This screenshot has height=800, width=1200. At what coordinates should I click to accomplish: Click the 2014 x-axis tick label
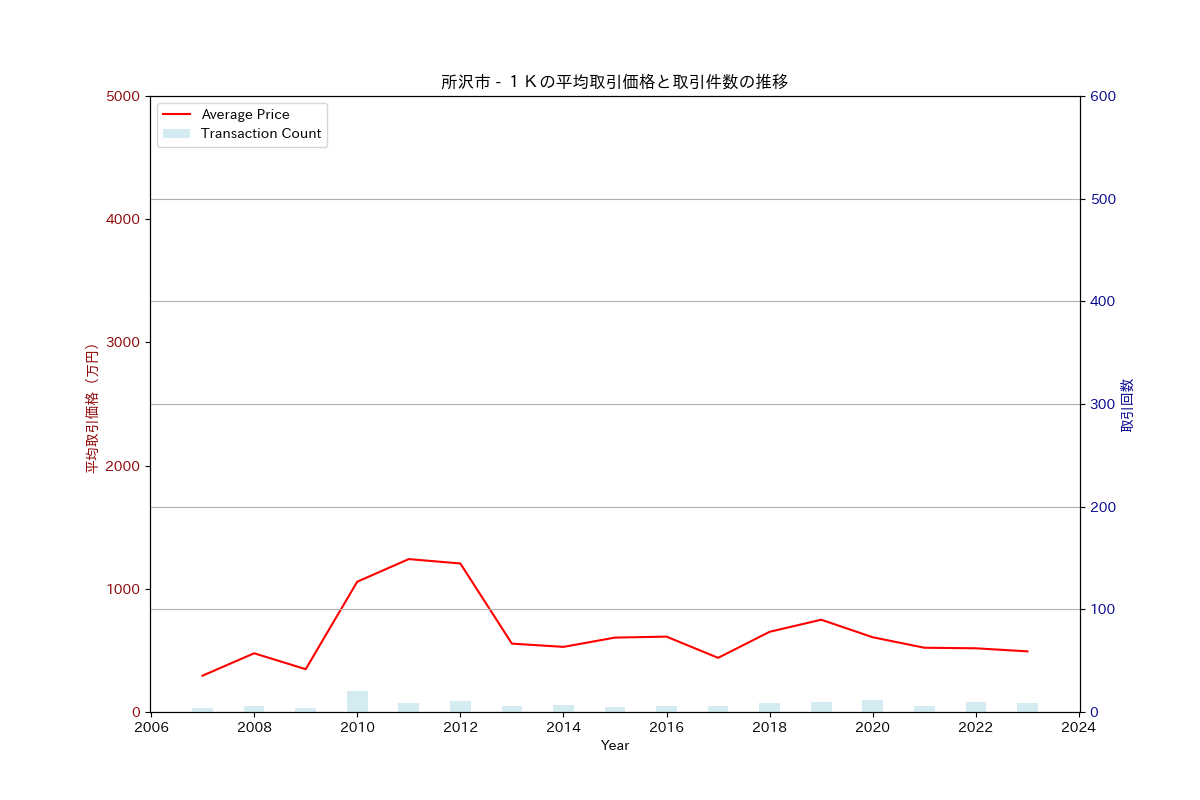(x=563, y=728)
